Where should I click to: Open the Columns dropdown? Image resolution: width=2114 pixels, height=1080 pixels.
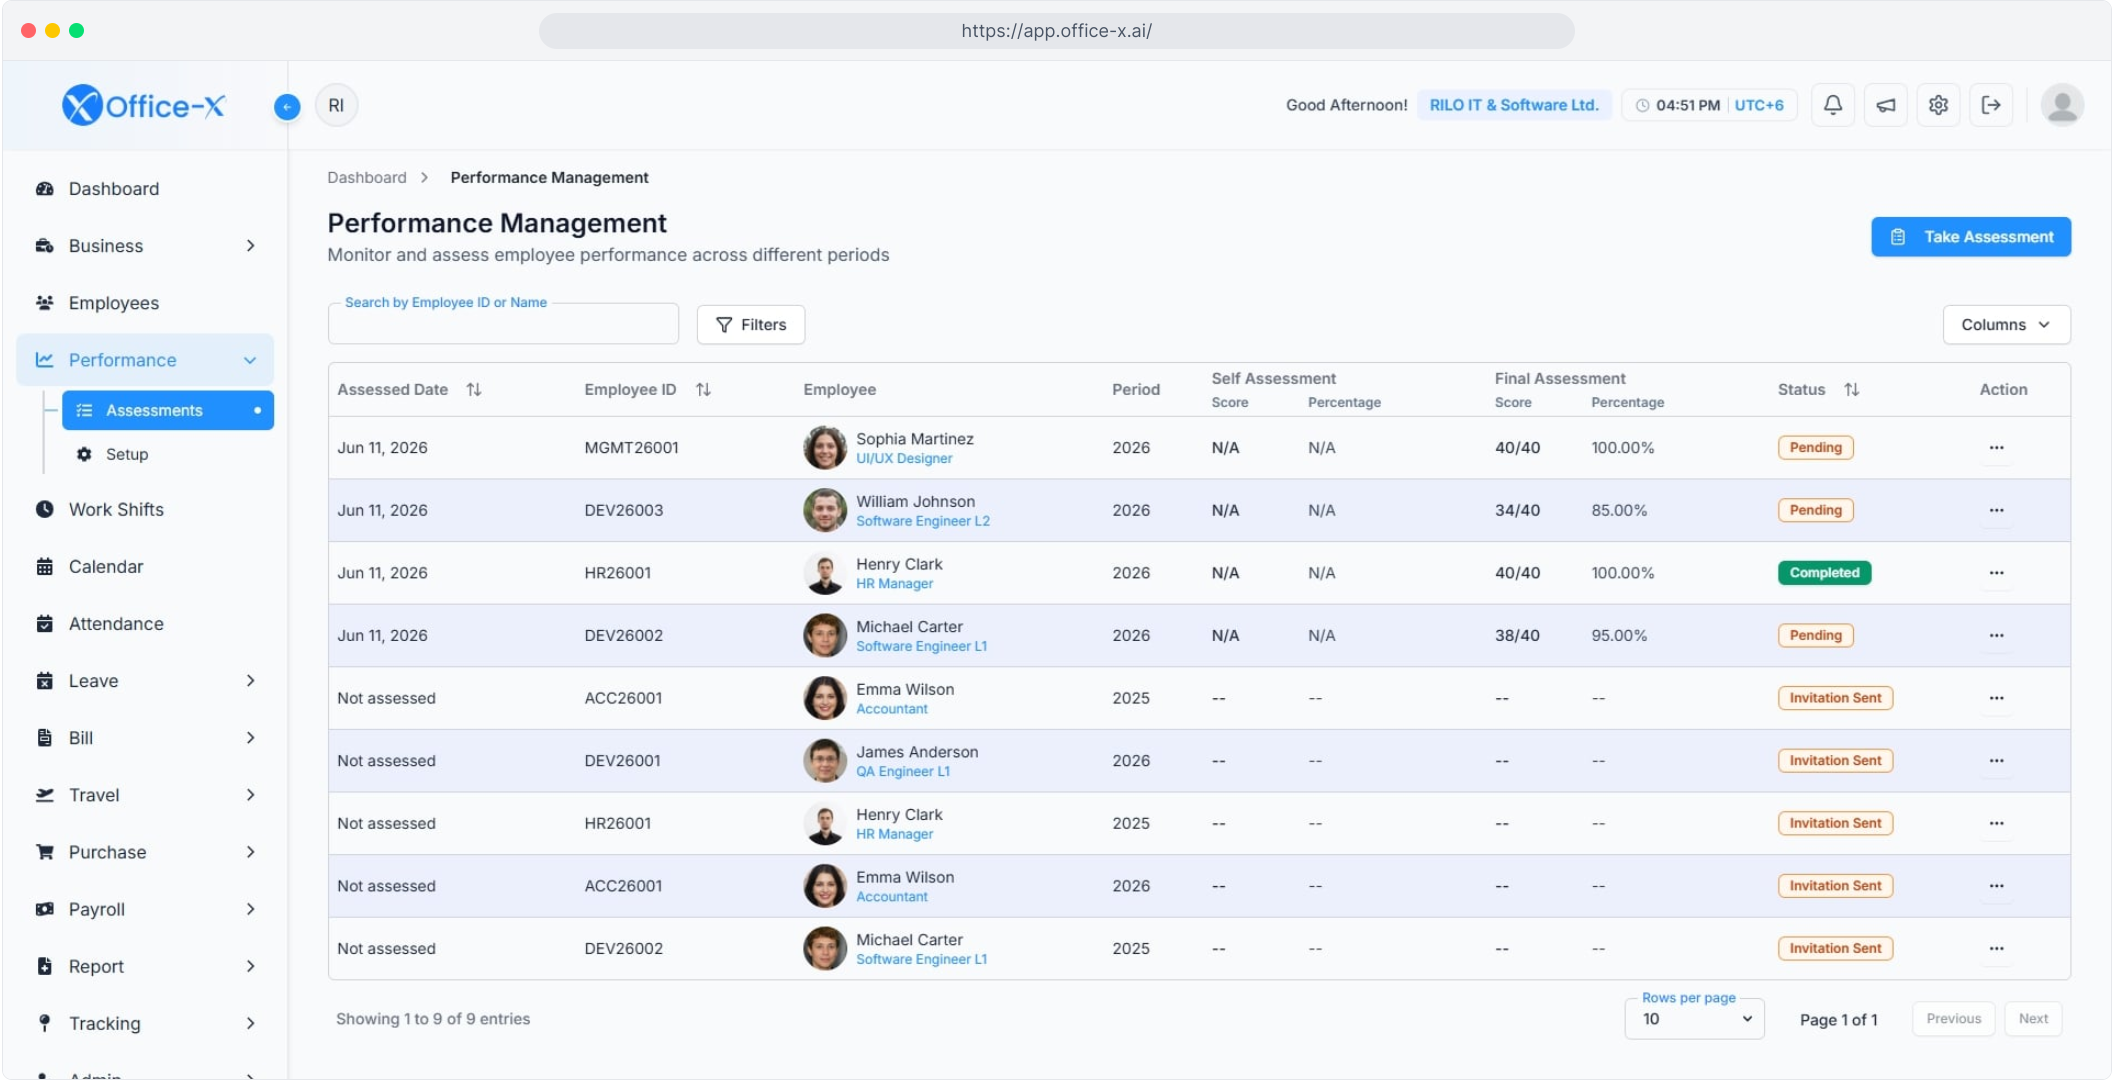point(2006,325)
